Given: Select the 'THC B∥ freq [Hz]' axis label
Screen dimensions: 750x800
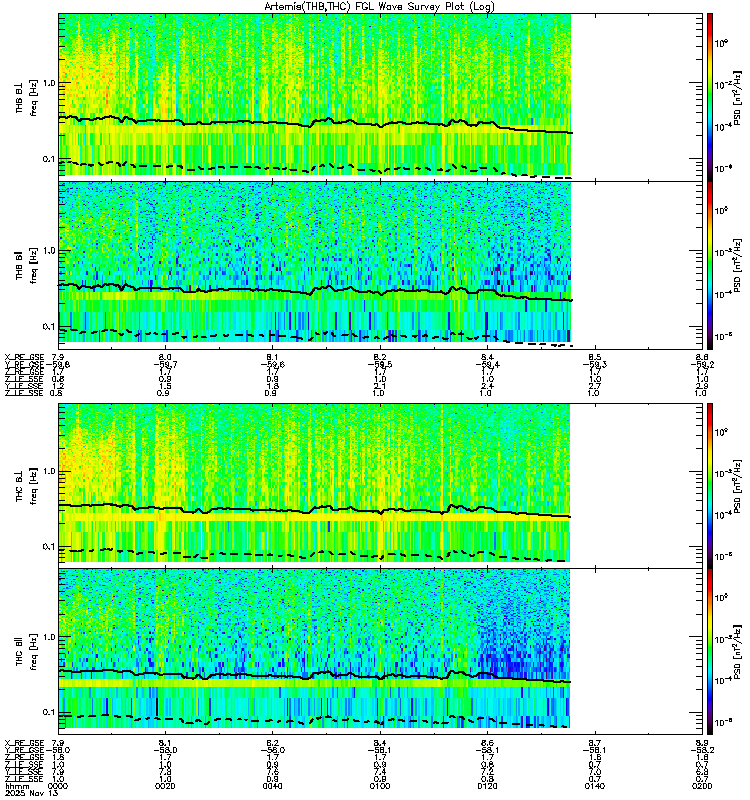Looking at the screenshot, I should 27,652.
